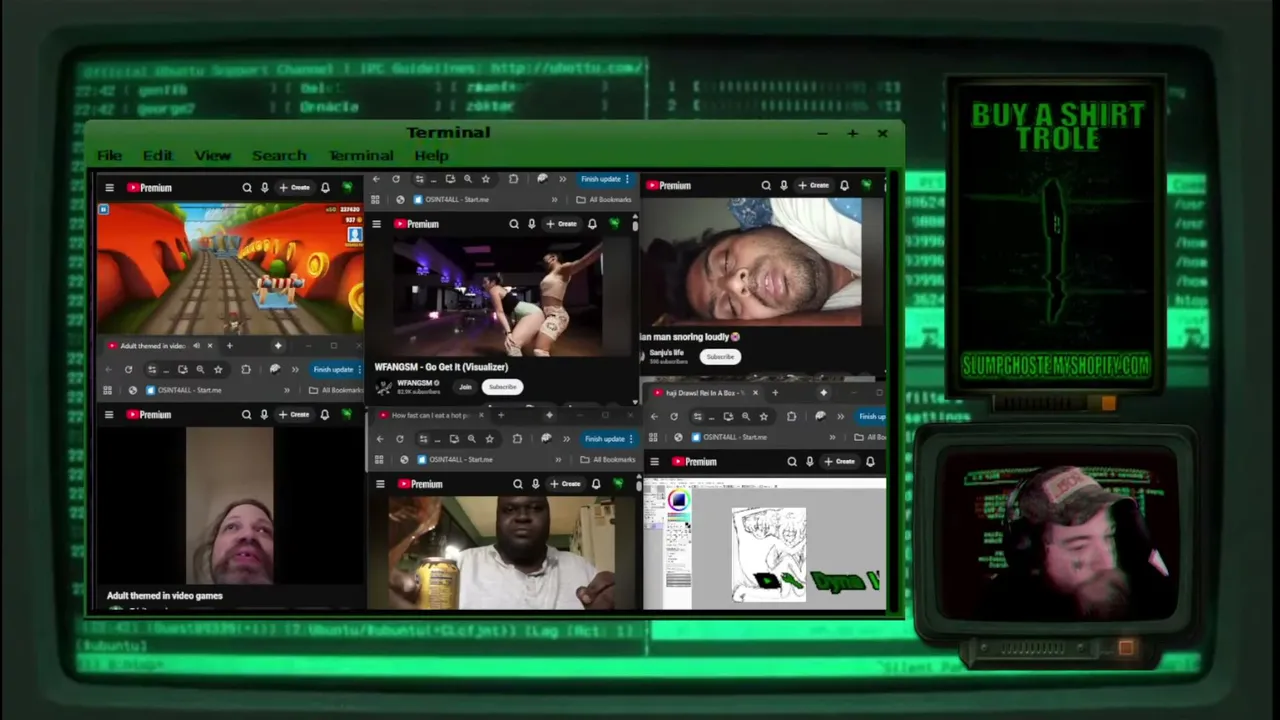This screenshot has width=1280, height=720.
Task: Bookmark the WFANGSM page with star icon
Action: (x=485, y=179)
